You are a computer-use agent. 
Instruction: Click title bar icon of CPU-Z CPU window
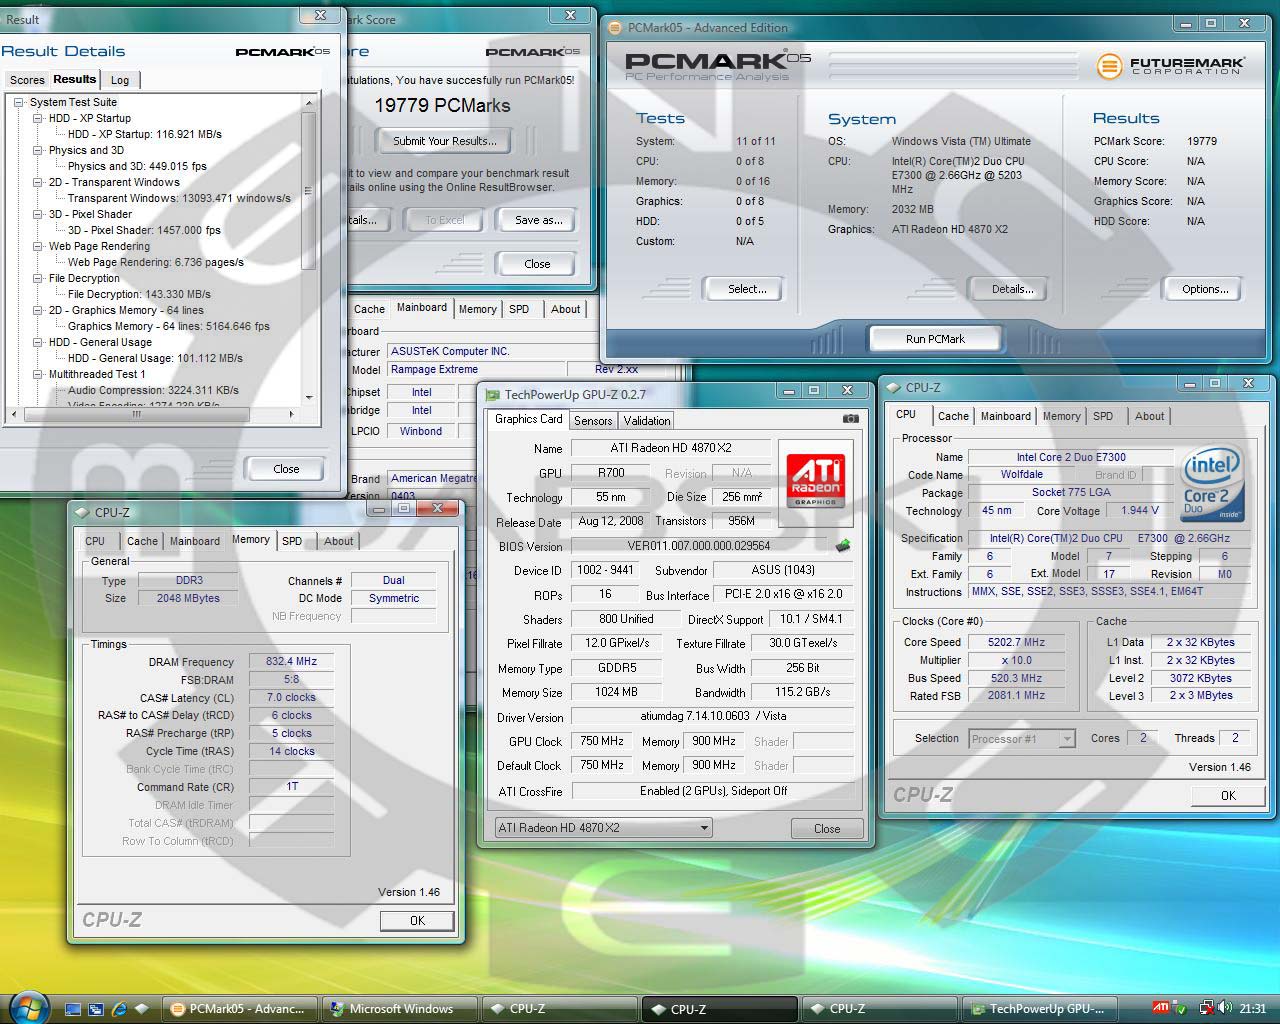893,387
